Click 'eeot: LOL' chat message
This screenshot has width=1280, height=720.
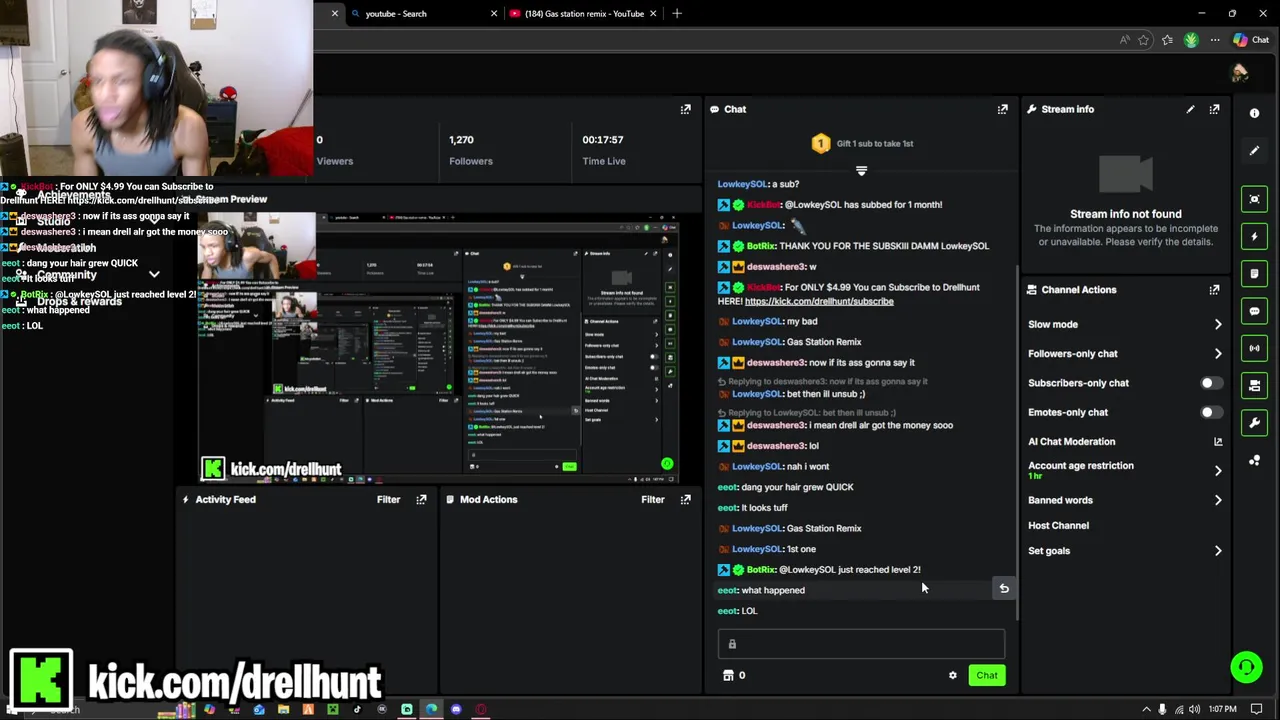pos(737,611)
